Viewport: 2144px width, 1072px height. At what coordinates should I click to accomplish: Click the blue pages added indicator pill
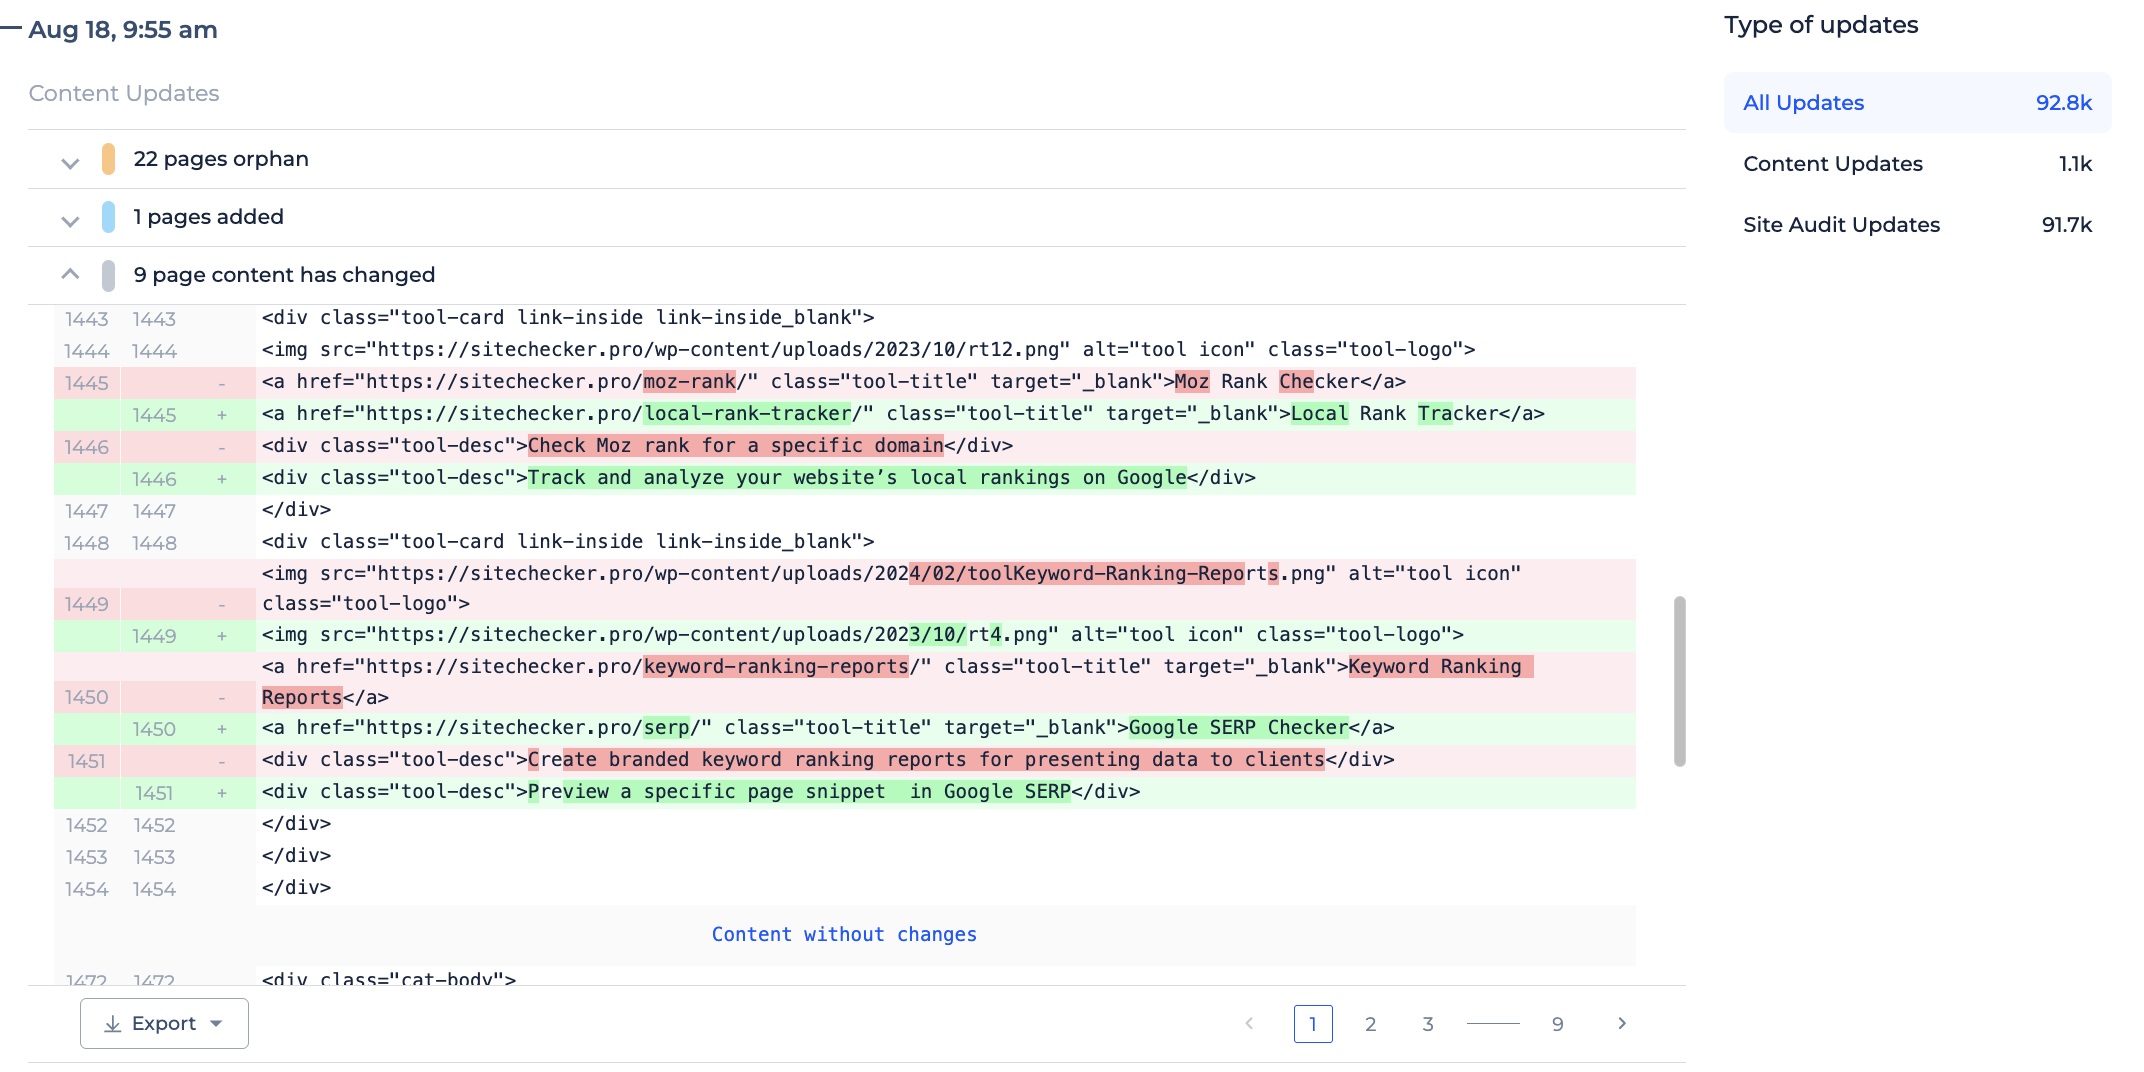pyautogui.click(x=108, y=217)
